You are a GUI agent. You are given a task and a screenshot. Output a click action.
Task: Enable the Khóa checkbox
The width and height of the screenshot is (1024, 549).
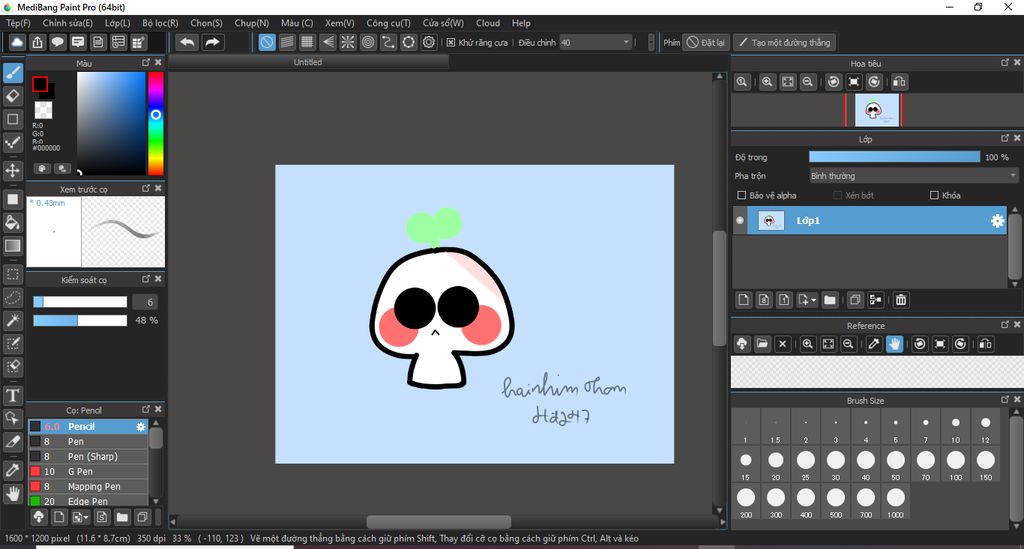coord(934,196)
